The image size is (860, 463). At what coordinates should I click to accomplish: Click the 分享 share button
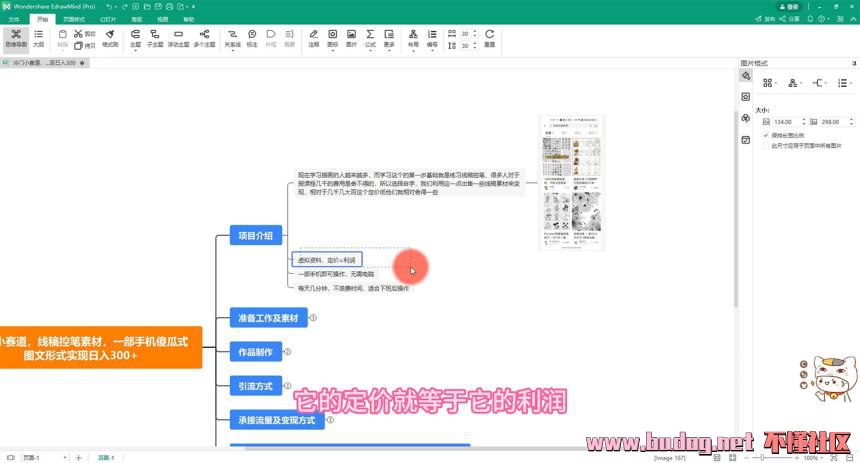click(x=790, y=18)
